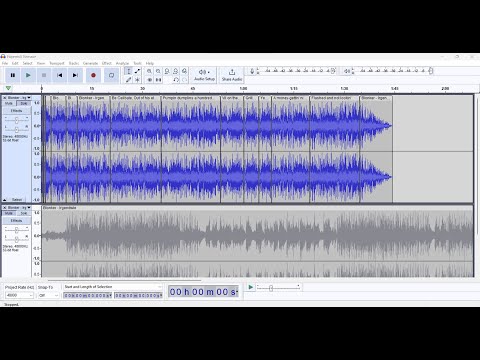Image resolution: width=480 pixels, height=360 pixels.
Task: Click the red Record button
Action: point(93,75)
